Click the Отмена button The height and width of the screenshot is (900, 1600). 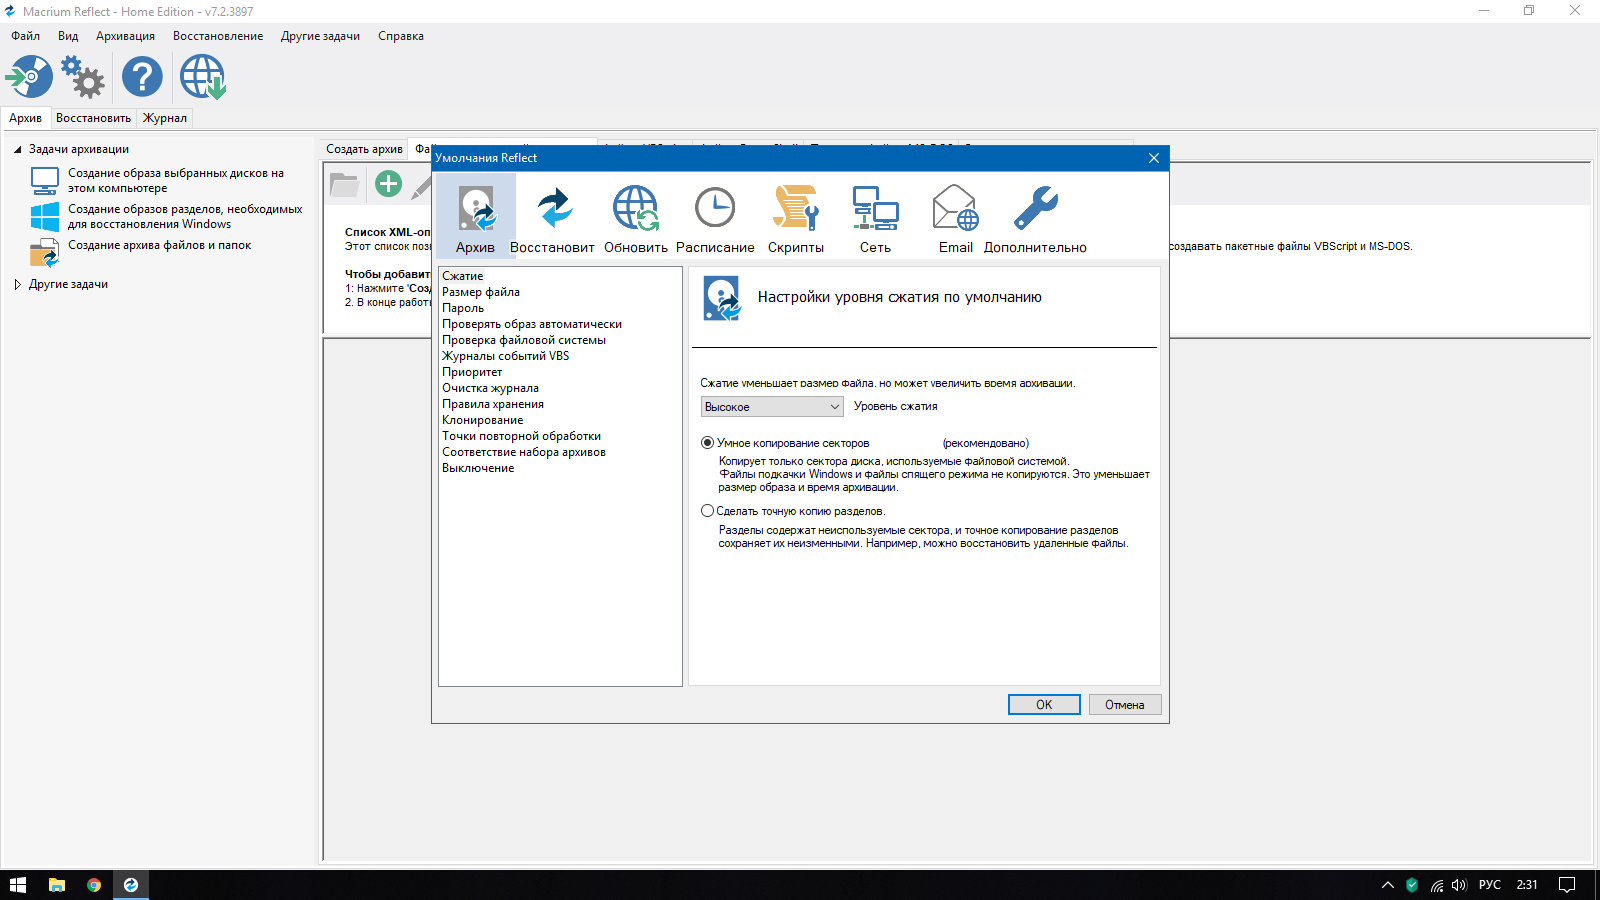1125,705
